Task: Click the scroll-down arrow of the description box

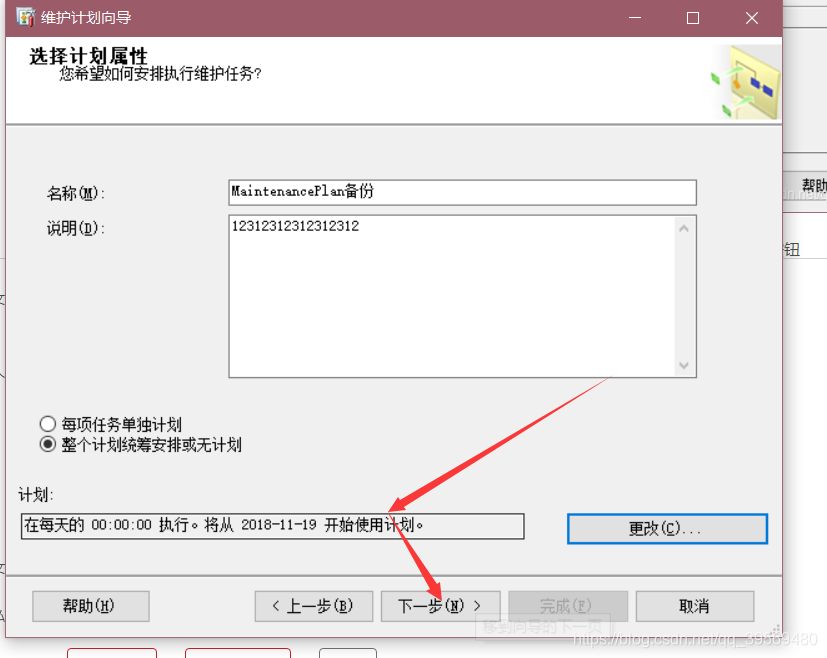Action: pos(684,366)
